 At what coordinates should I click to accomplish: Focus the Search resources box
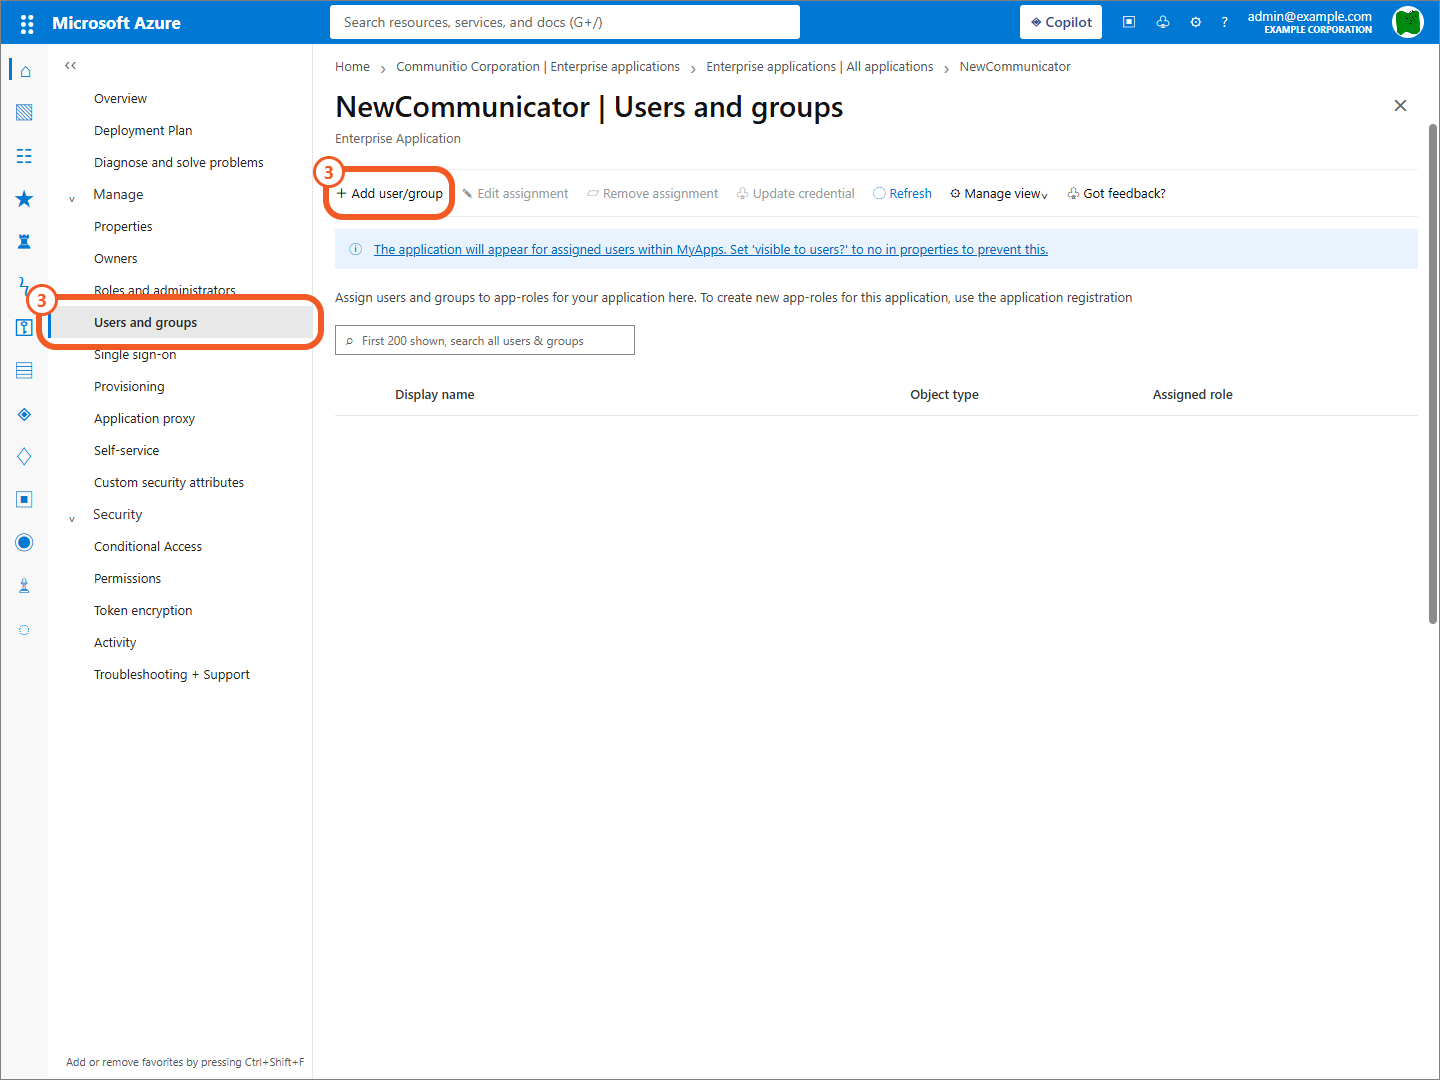coord(565,22)
